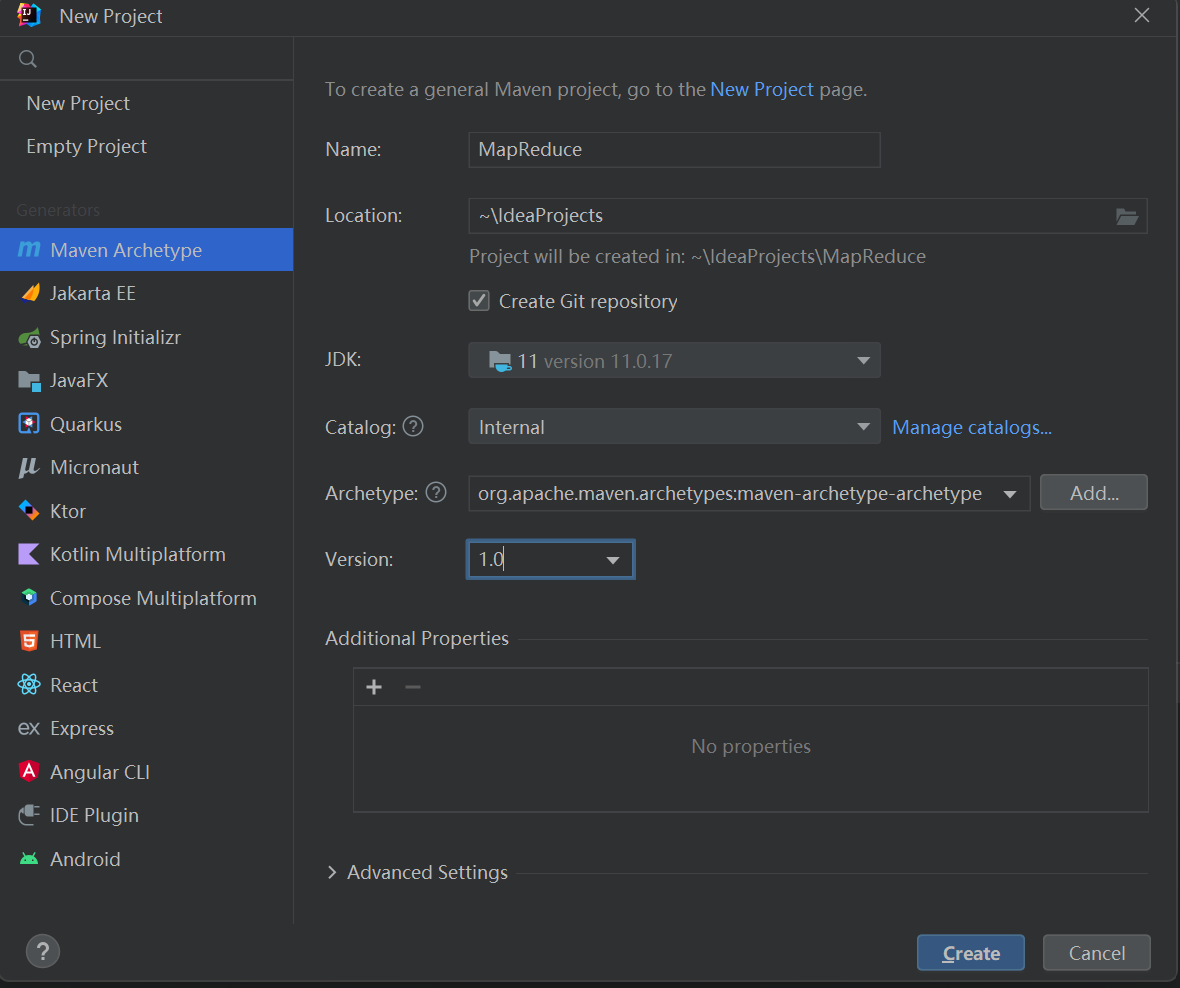This screenshot has width=1180, height=988.
Task: Select Empty Project in sidebar
Action: (x=86, y=146)
